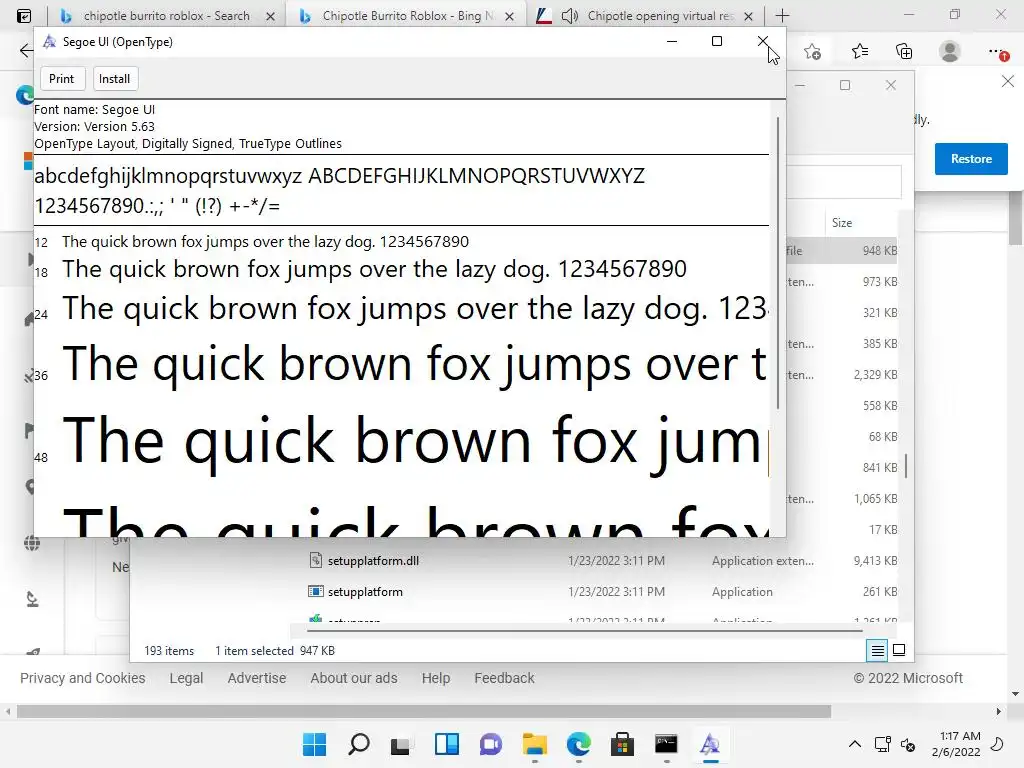The height and width of the screenshot is (768, 1024).
Task: Go back in the Edge browser
Action: 26,51
